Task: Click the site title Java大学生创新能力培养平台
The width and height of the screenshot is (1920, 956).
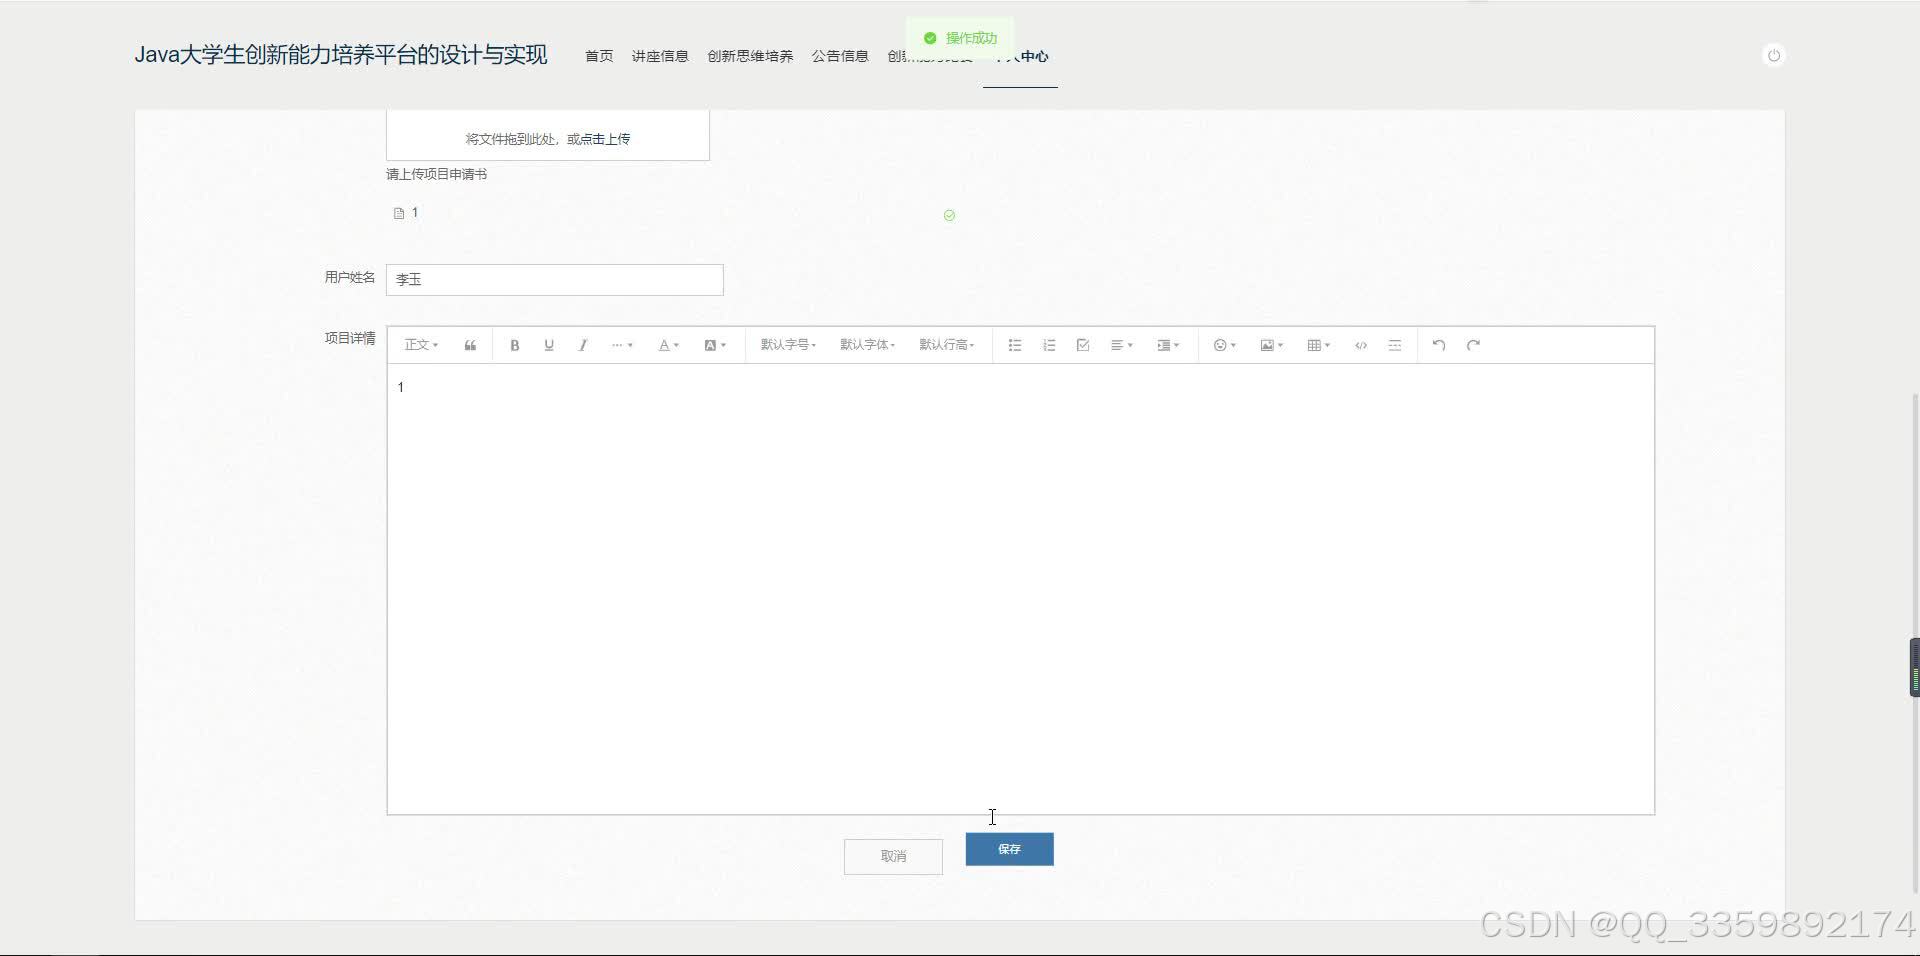Action: (x=341, y=55)
